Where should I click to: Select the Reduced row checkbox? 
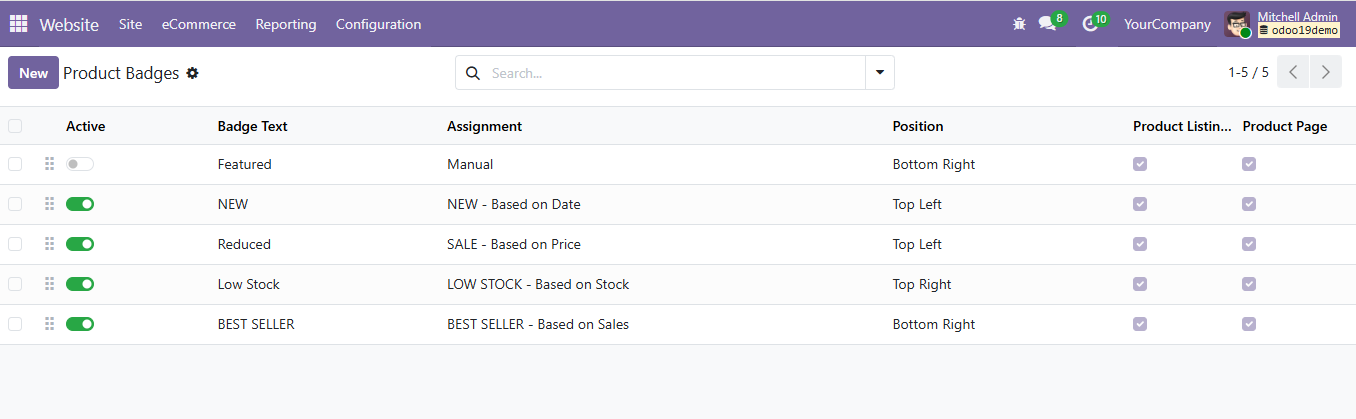click(x=15, y=244)
